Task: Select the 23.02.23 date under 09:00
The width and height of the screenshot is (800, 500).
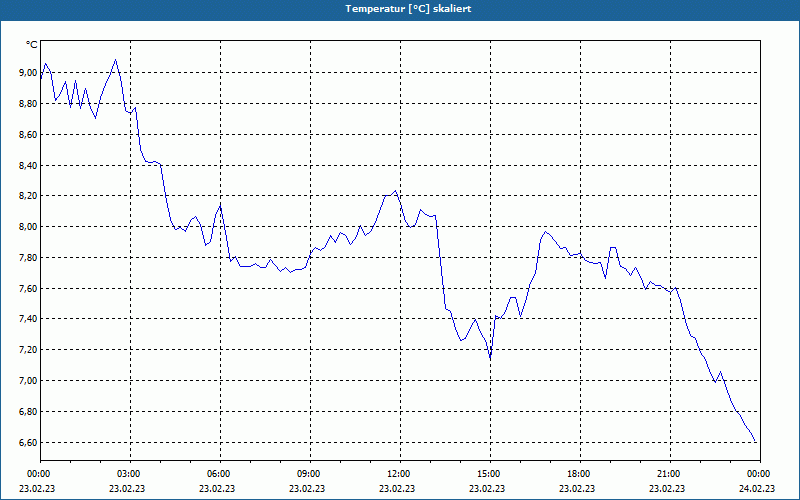Action: (307, 488)
